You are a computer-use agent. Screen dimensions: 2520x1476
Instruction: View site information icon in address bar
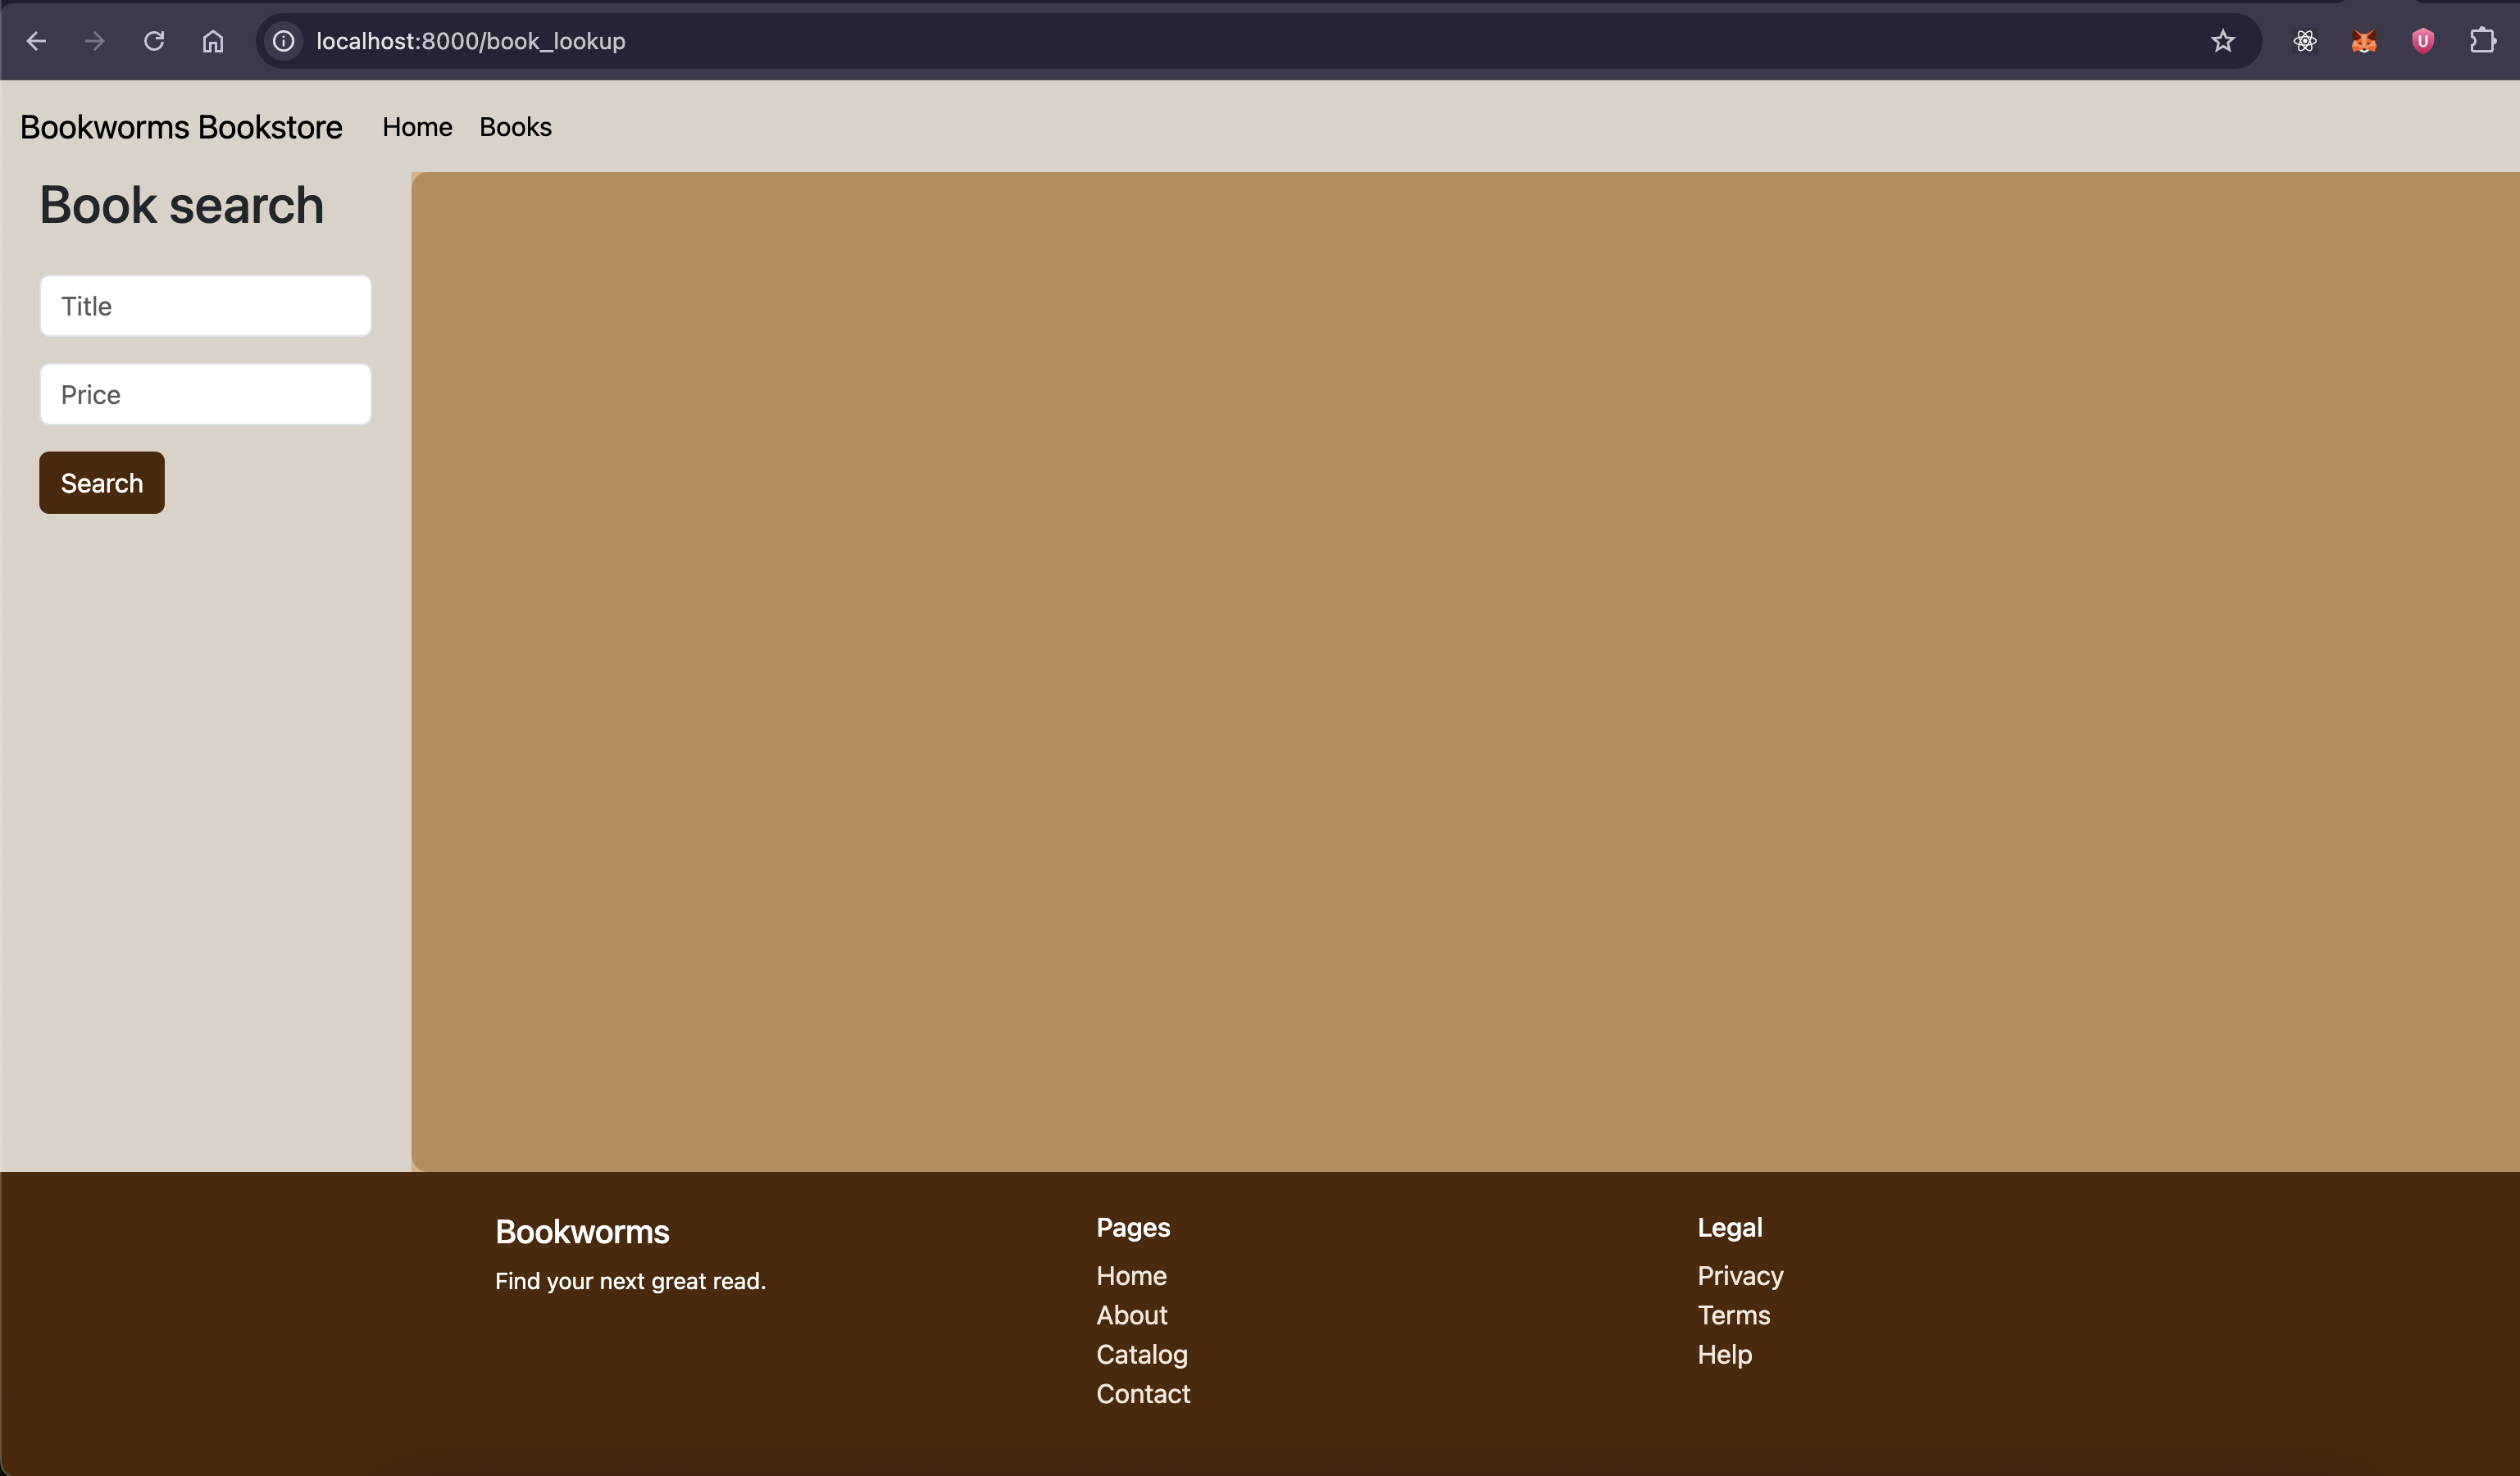pyautogui.click(x=284, y=41)
